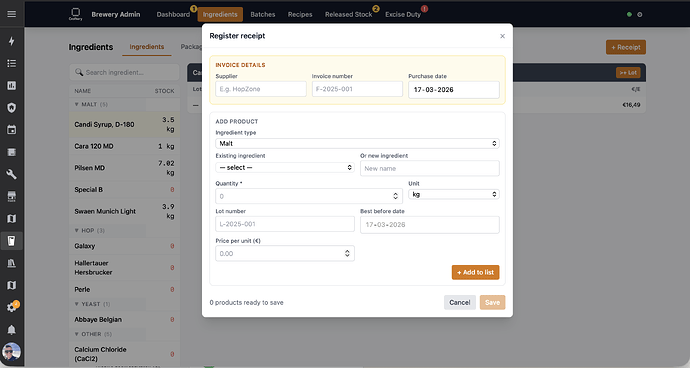Screen dimensions: 690x368
Task: Click the Price per unit input field
Action: 285,254
